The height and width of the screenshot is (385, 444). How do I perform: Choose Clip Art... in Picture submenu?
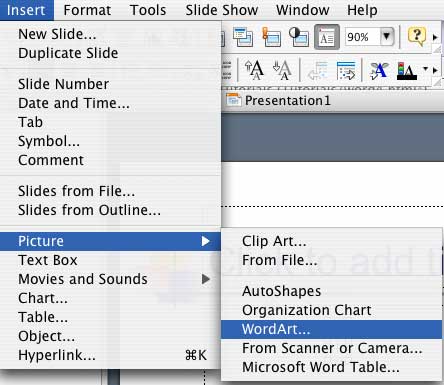(x=332, y=241)
